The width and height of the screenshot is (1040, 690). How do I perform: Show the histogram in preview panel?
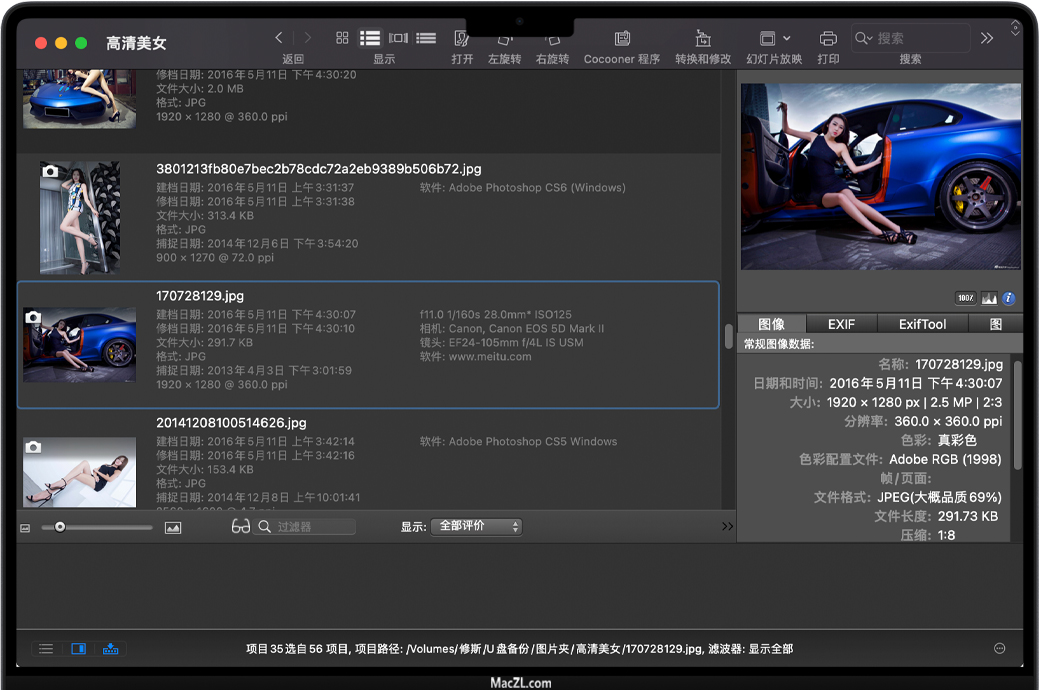[989, 298]
